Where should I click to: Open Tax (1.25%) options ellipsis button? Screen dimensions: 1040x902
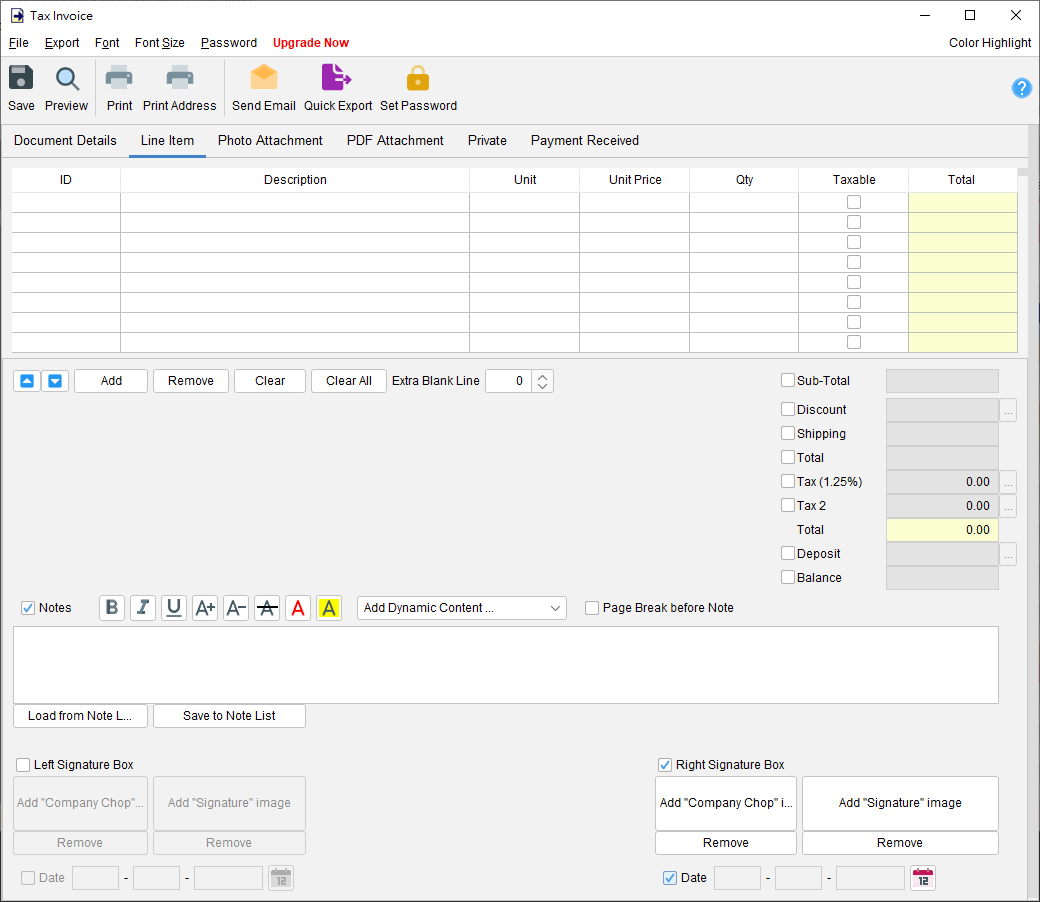coord(1008,482)
